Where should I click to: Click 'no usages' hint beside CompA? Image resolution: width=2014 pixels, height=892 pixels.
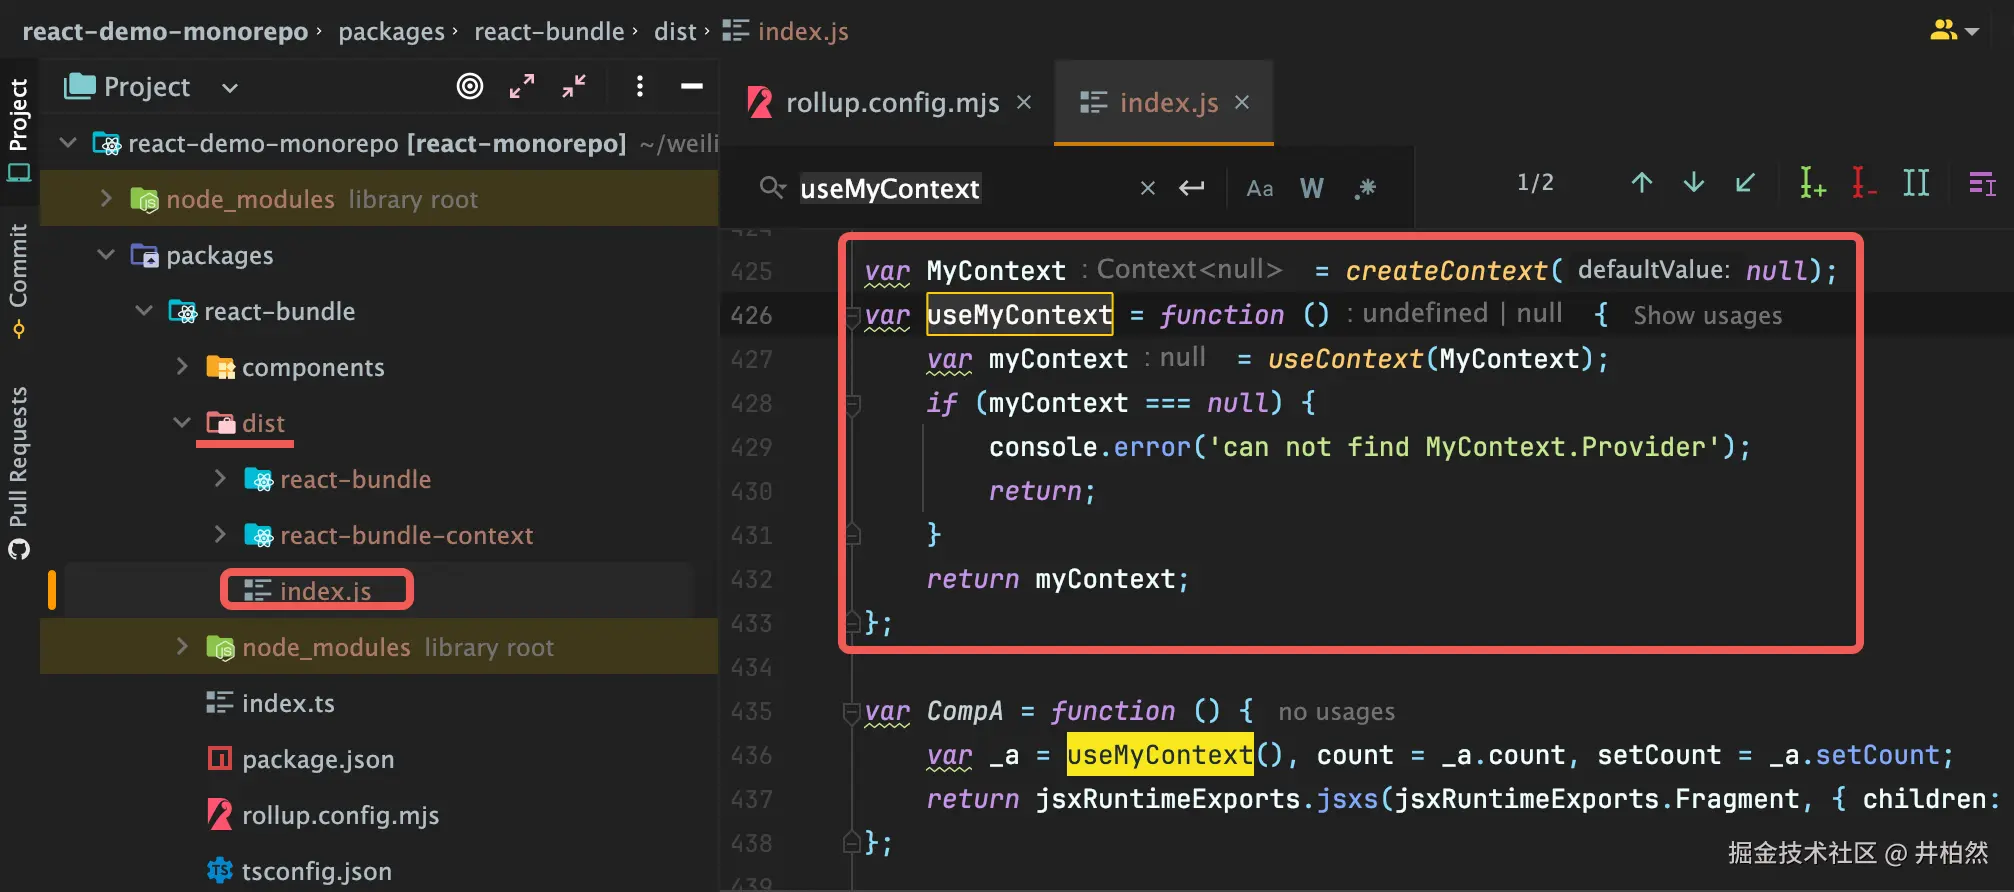tap(1336, 712)
